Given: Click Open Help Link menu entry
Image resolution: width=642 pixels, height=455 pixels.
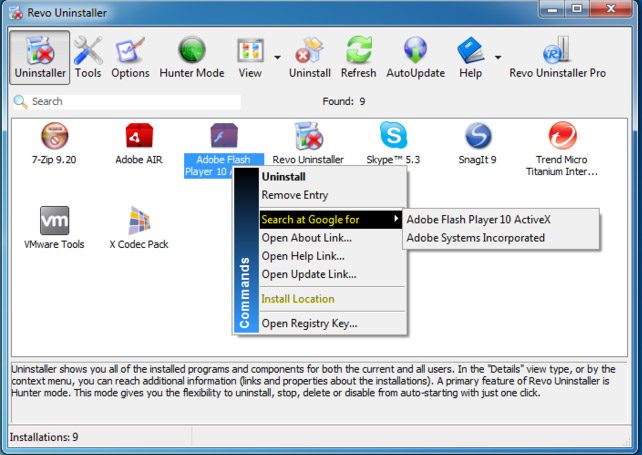Looking at the screenshot, I should [332, 256].
